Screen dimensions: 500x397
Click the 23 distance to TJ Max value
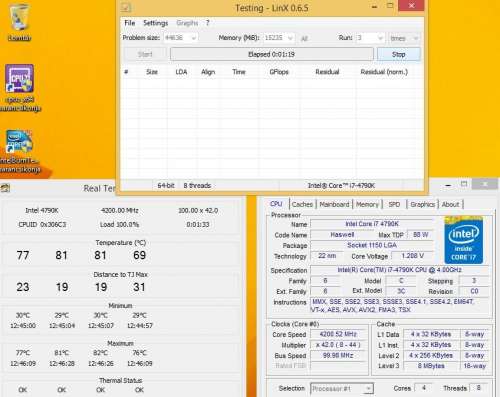tap(23, 287)
